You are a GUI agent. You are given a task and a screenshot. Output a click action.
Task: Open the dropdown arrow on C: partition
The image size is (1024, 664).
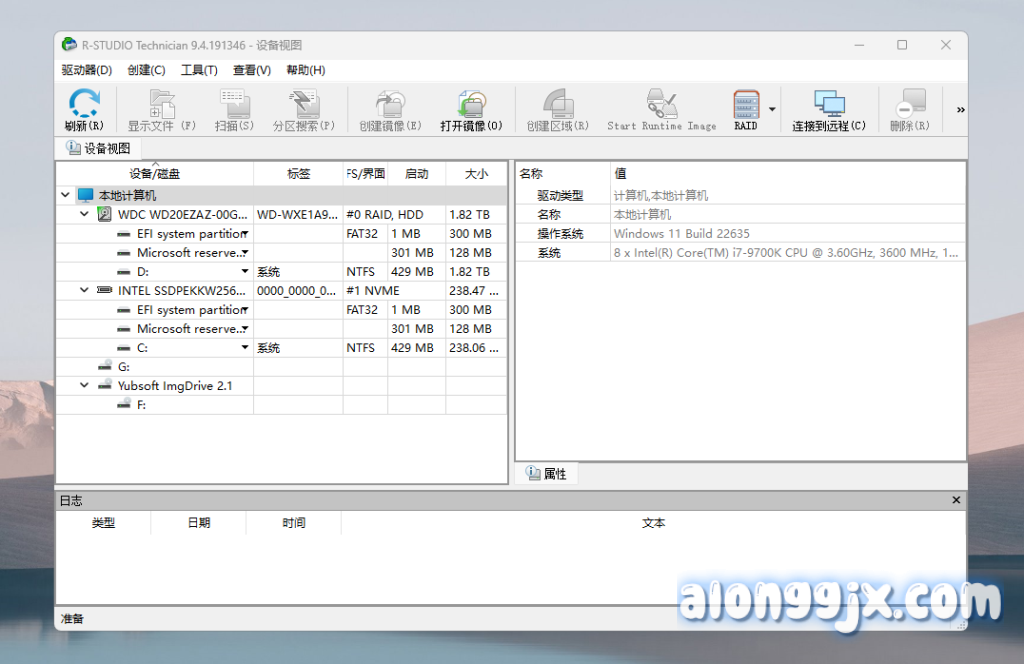245,348
